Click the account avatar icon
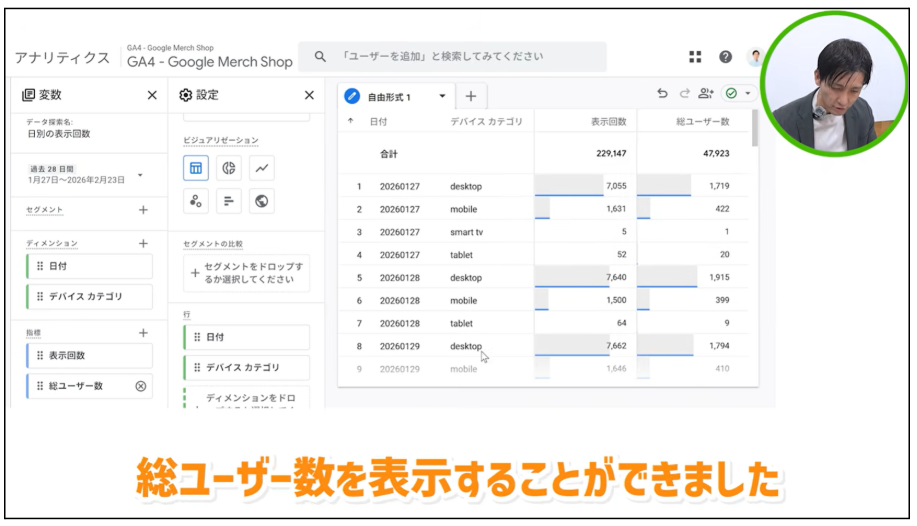The width and height of the screenshot is (917, 526). 755,57
